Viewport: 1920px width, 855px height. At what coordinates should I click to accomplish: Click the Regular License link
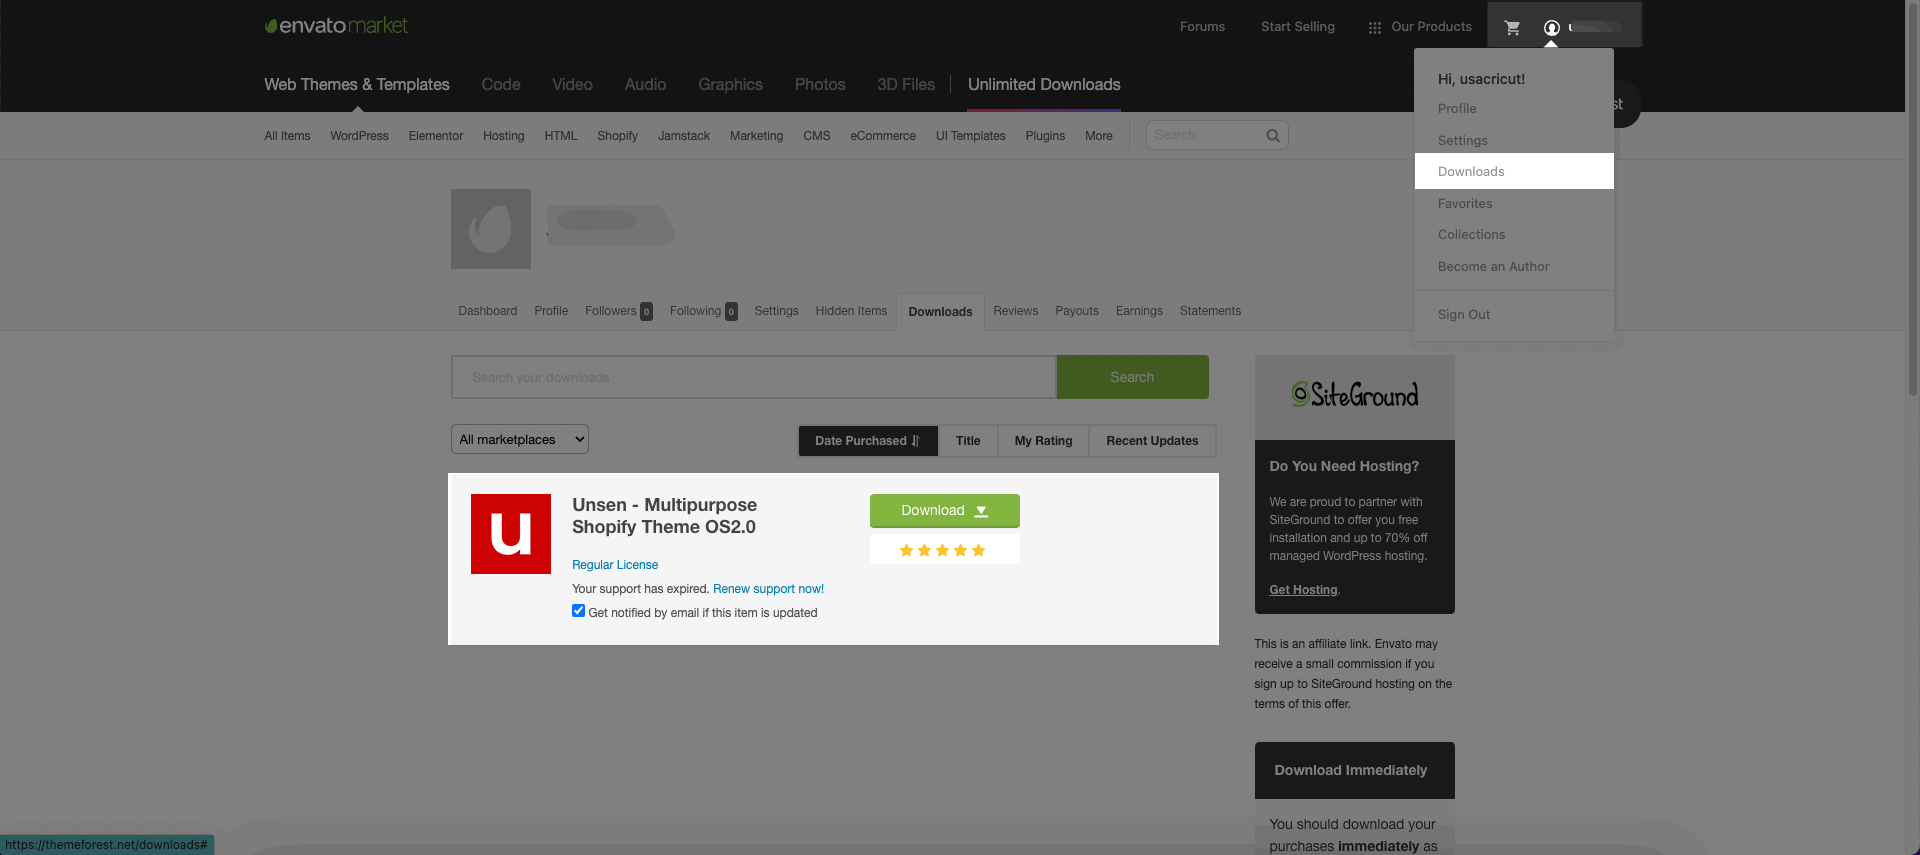(x=615, y=565)
